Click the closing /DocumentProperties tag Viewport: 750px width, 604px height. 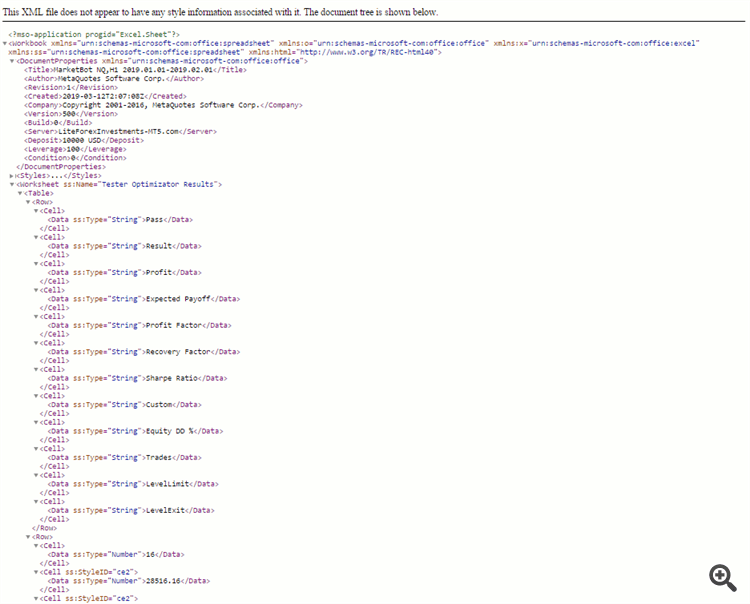(61, 167)
